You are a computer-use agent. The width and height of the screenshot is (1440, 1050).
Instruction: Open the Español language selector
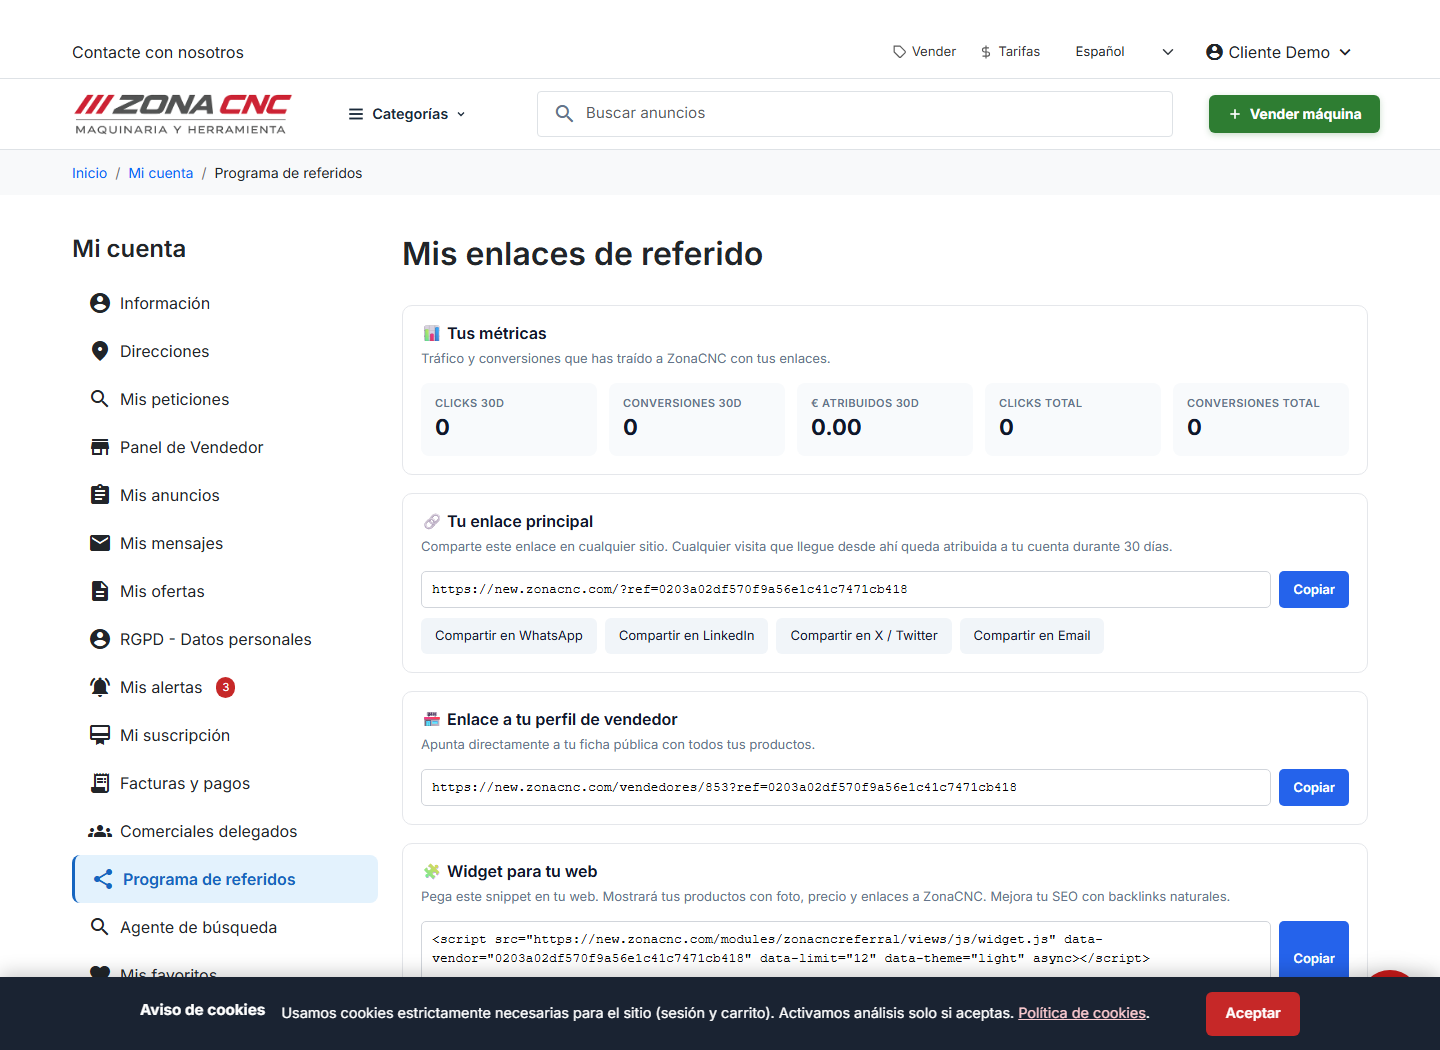1124,52
